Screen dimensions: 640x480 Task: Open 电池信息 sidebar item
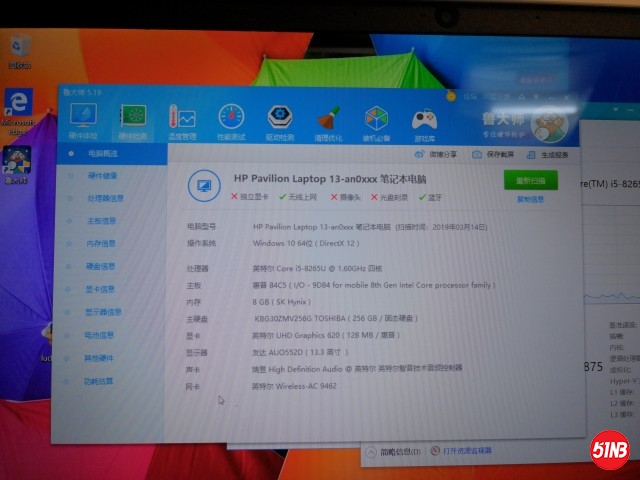click(x=101, y=335)
